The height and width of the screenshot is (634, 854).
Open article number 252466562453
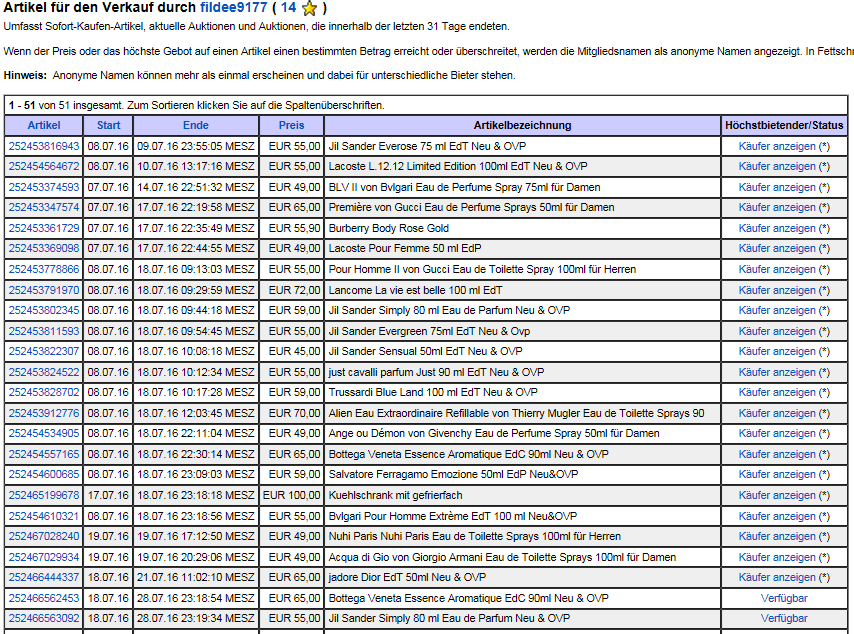(44, 598)
